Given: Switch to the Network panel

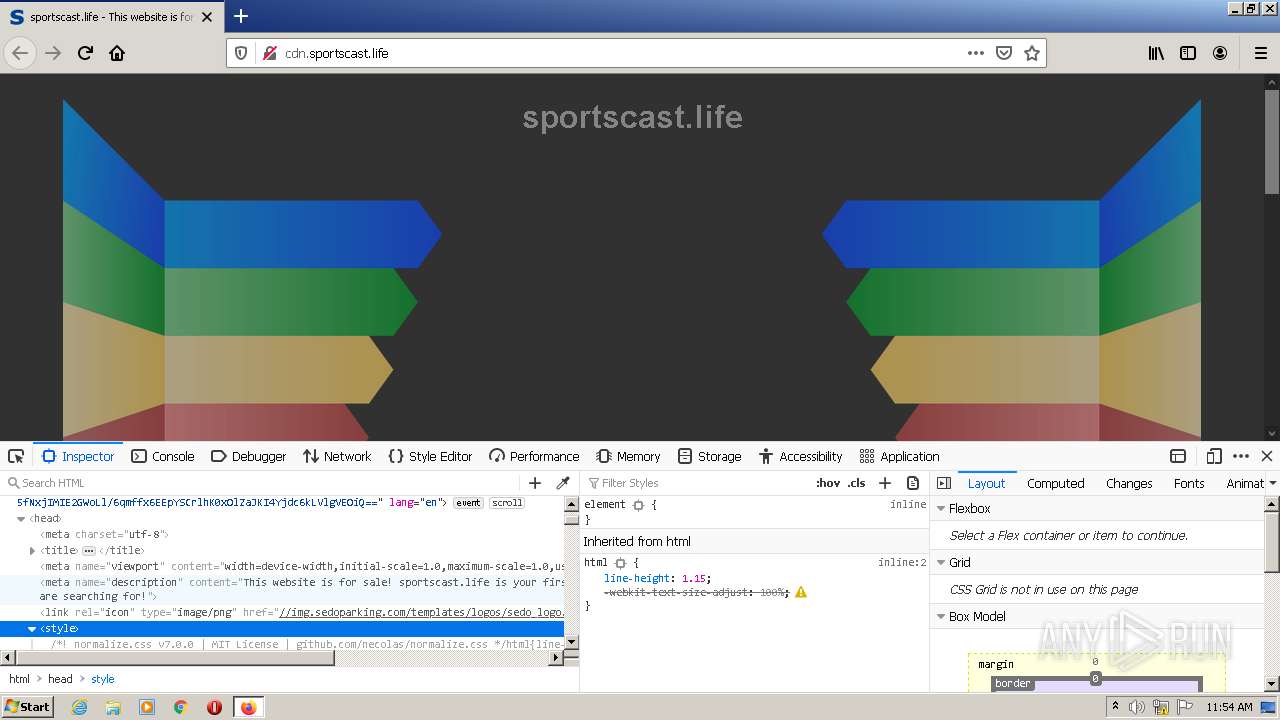Looking at the screenshot, I should [x=337, y=456].
